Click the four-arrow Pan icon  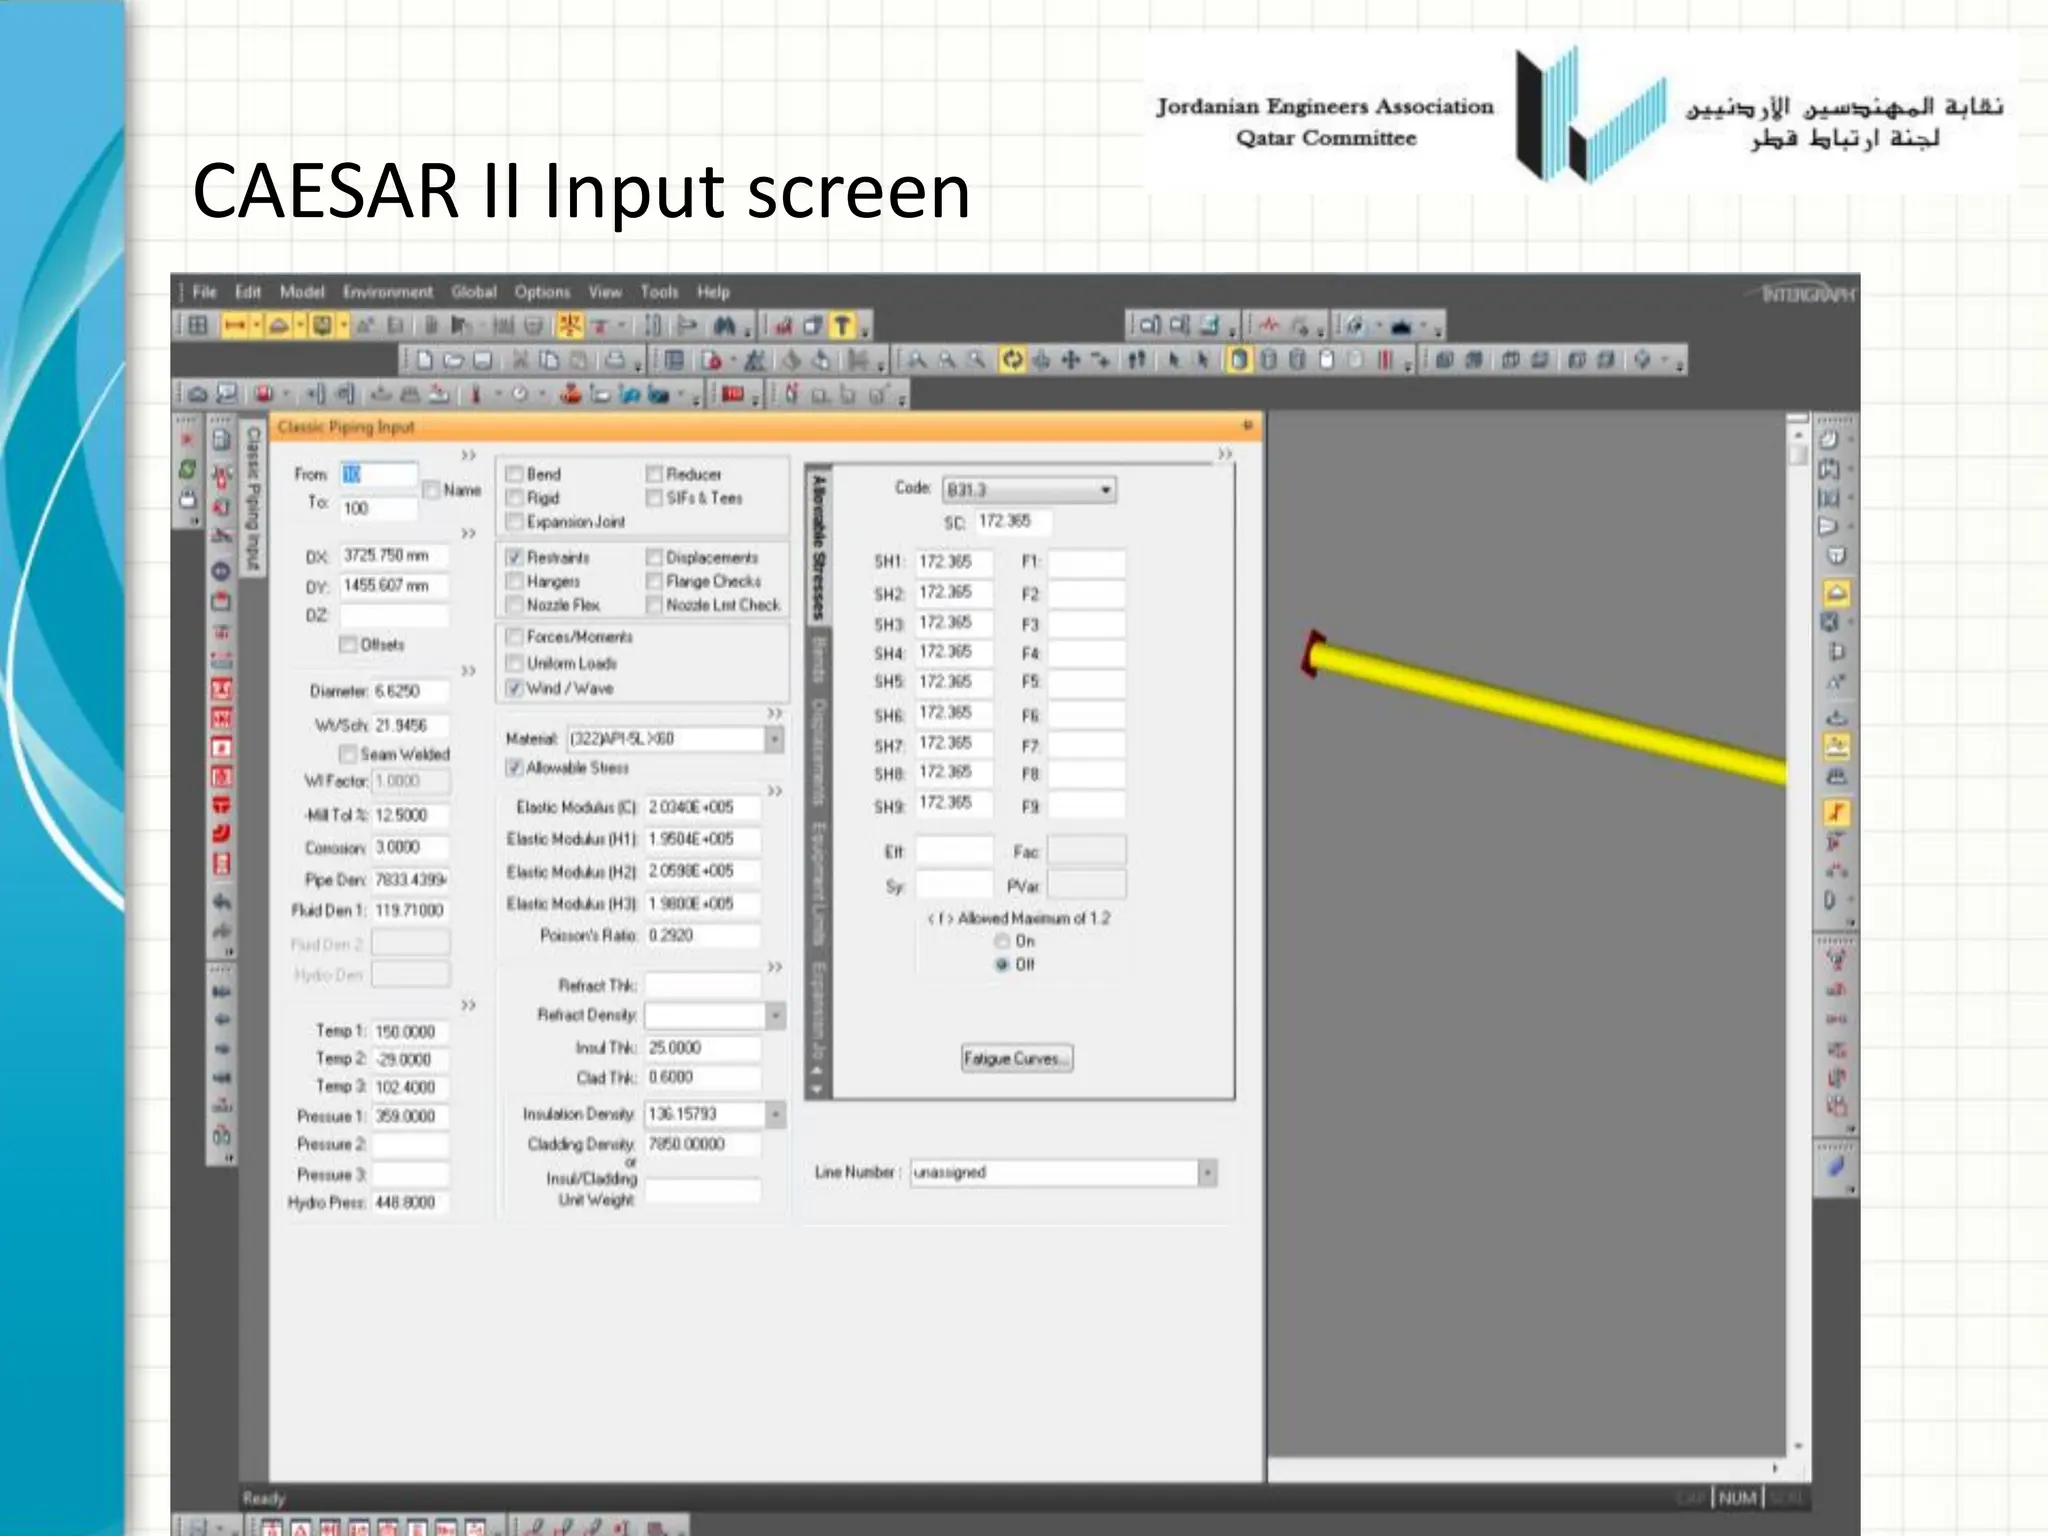(x=1070, y=360)
